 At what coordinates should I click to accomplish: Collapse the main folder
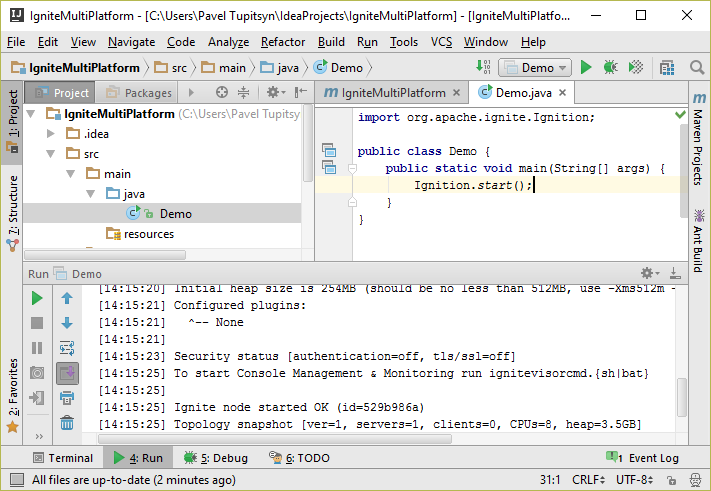(x=71, y=174)
